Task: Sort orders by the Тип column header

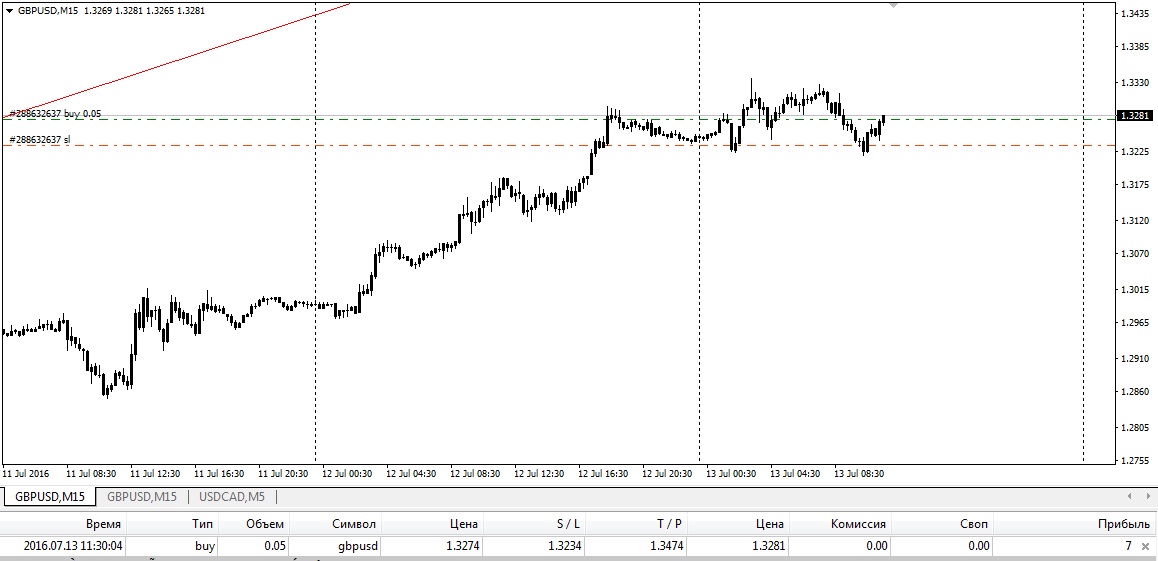Action: tap(172, 524)
